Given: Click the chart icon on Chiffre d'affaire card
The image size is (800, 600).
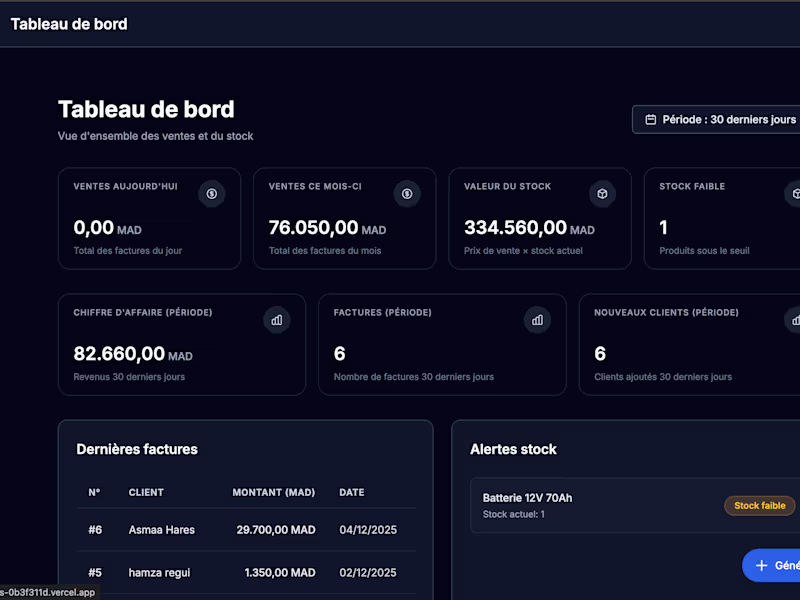Looking at the screenshot, I should point(277,320).
